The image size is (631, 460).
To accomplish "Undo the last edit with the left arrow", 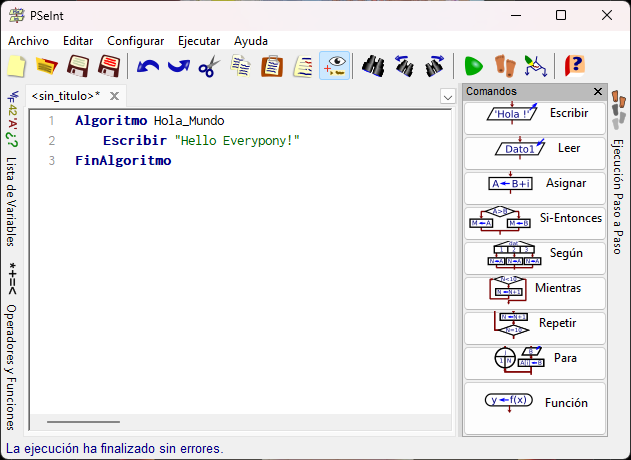I will [x=148, y=66].
